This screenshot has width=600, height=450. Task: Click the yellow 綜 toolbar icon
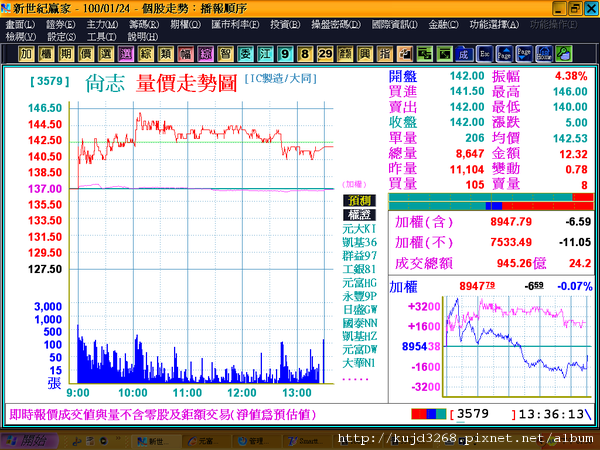145,54
